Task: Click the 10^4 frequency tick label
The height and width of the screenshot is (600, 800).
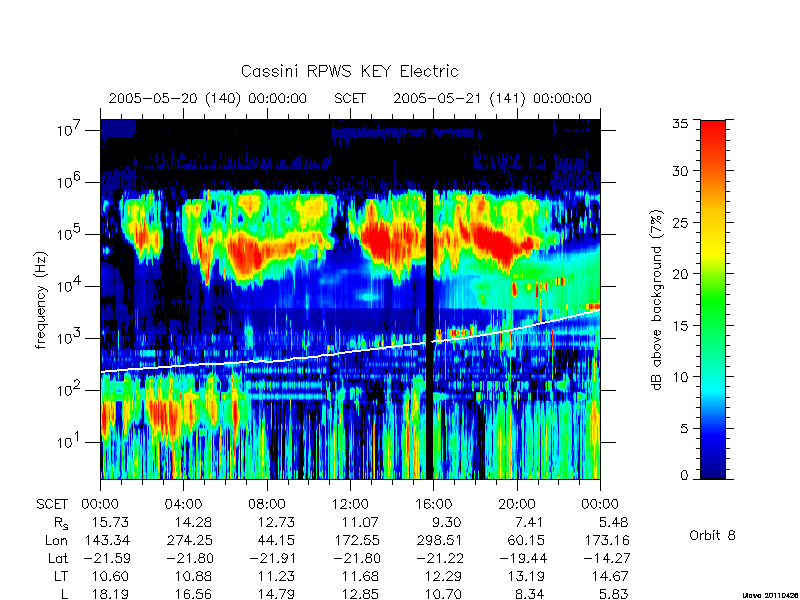Action: point(68,286)
